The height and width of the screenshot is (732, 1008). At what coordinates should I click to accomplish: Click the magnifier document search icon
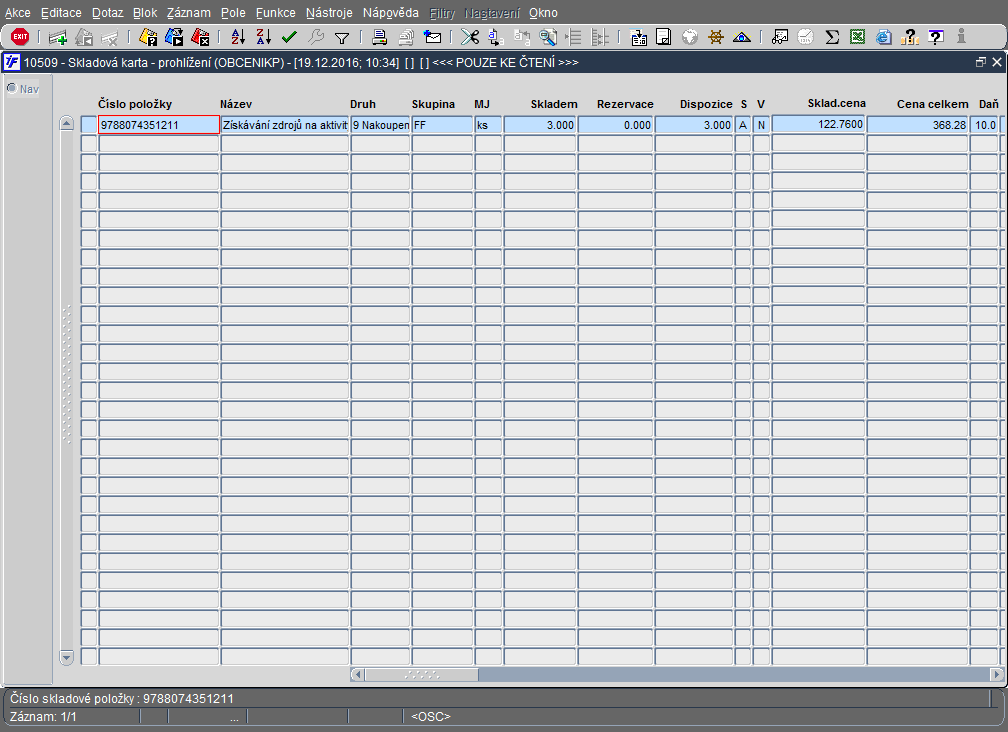548,37
